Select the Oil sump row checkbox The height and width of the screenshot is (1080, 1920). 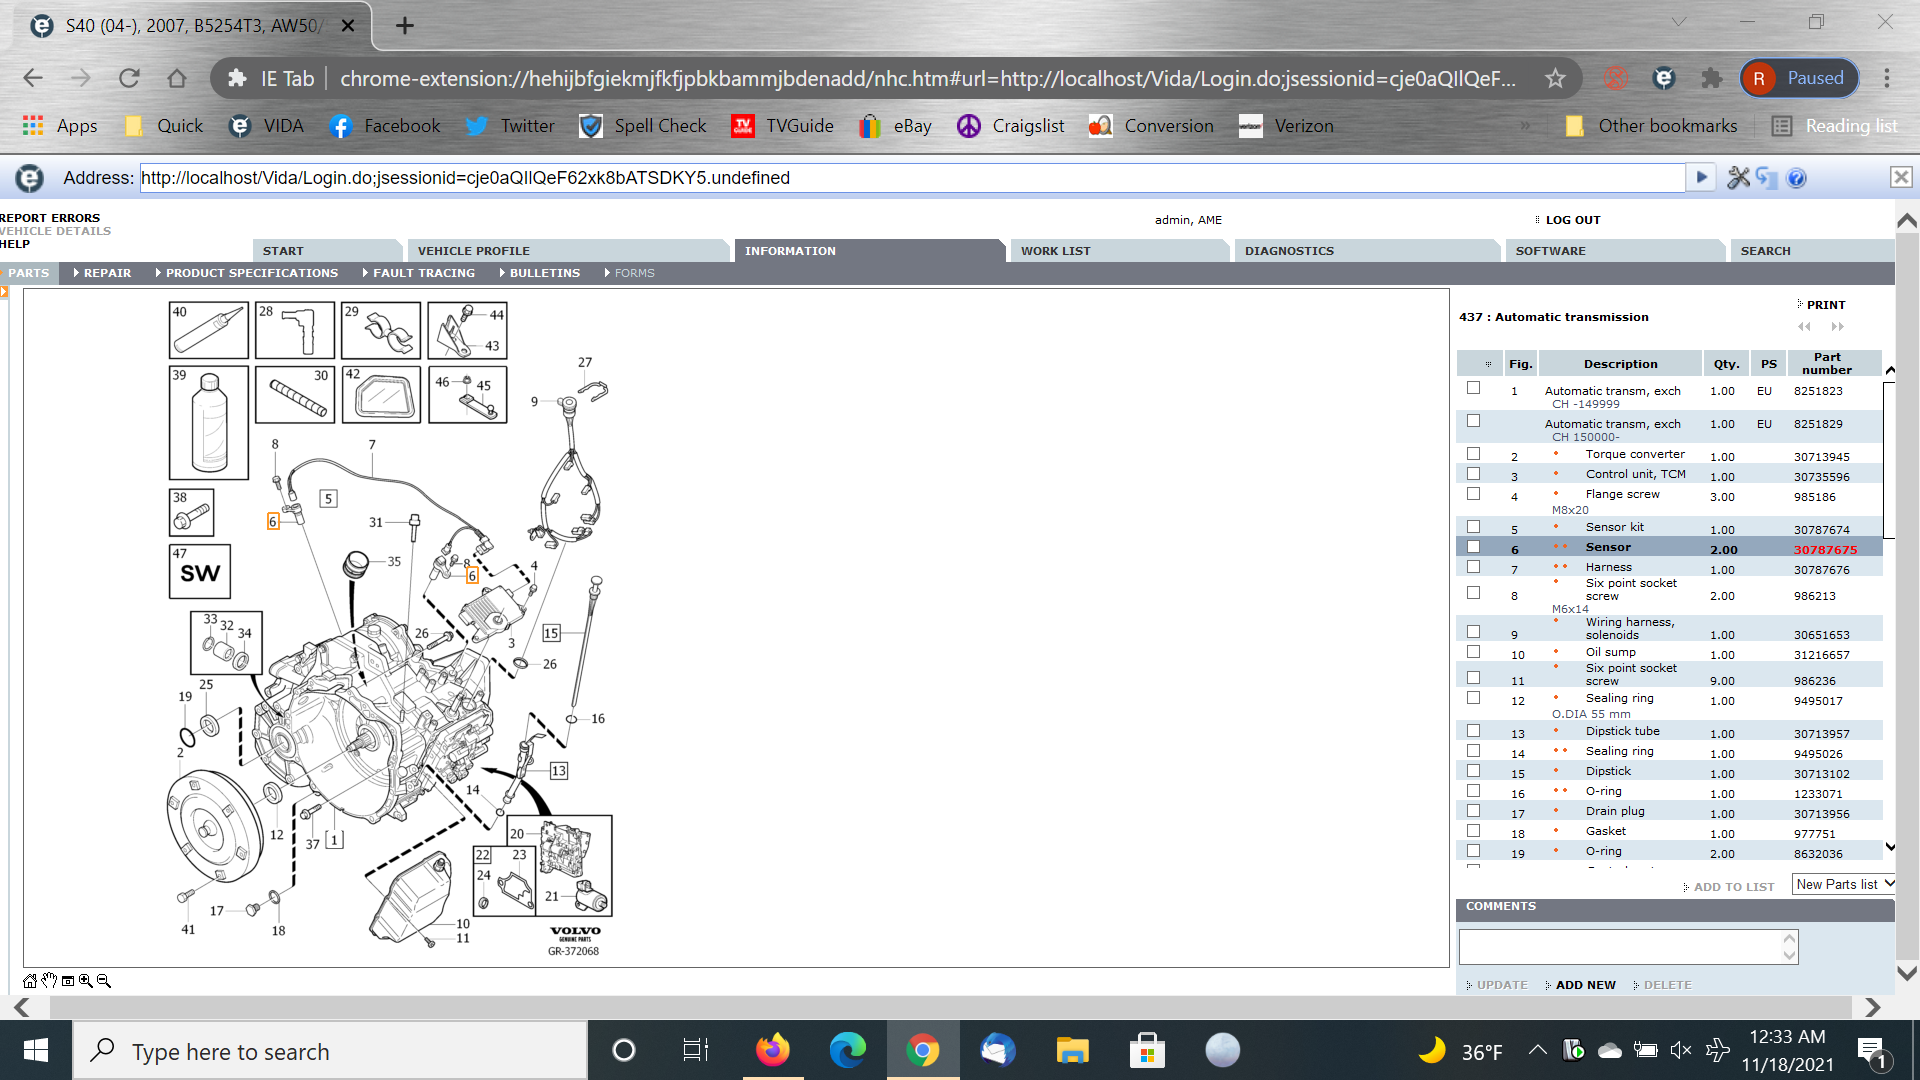click(x=1473, y=652)
